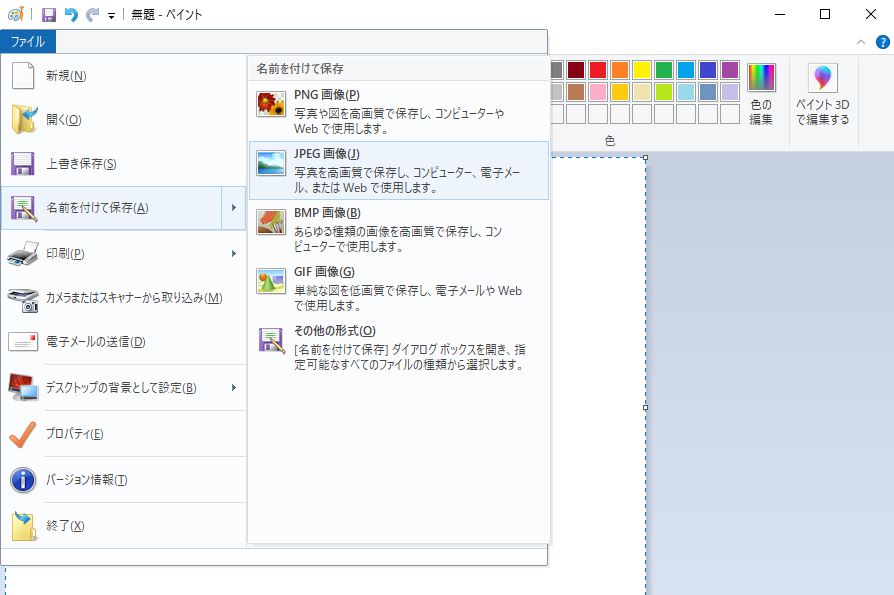The height and width of the screenshot is (595, 894).
Task: Click the canvas top-right corner handle
Action: pyautogui.click(x=645, y=157)
